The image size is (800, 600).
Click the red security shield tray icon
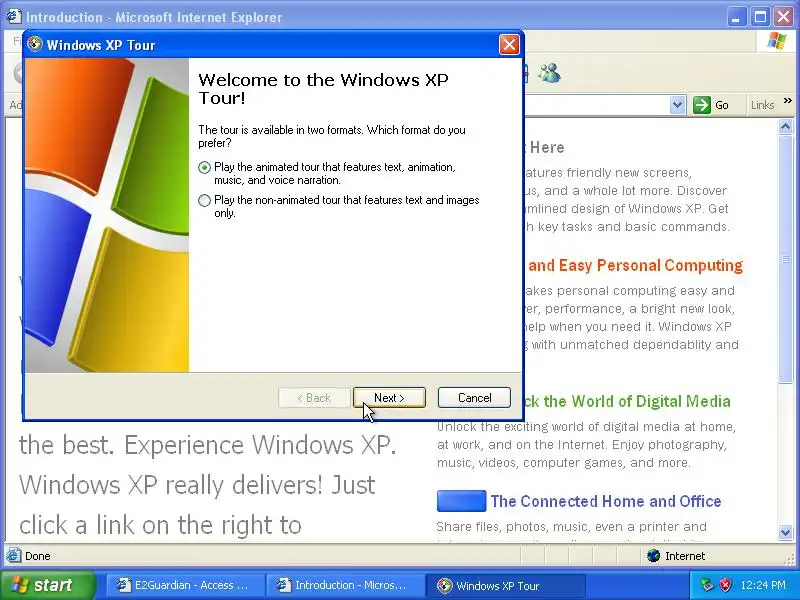pyautogui.click(x=725, y=585)
